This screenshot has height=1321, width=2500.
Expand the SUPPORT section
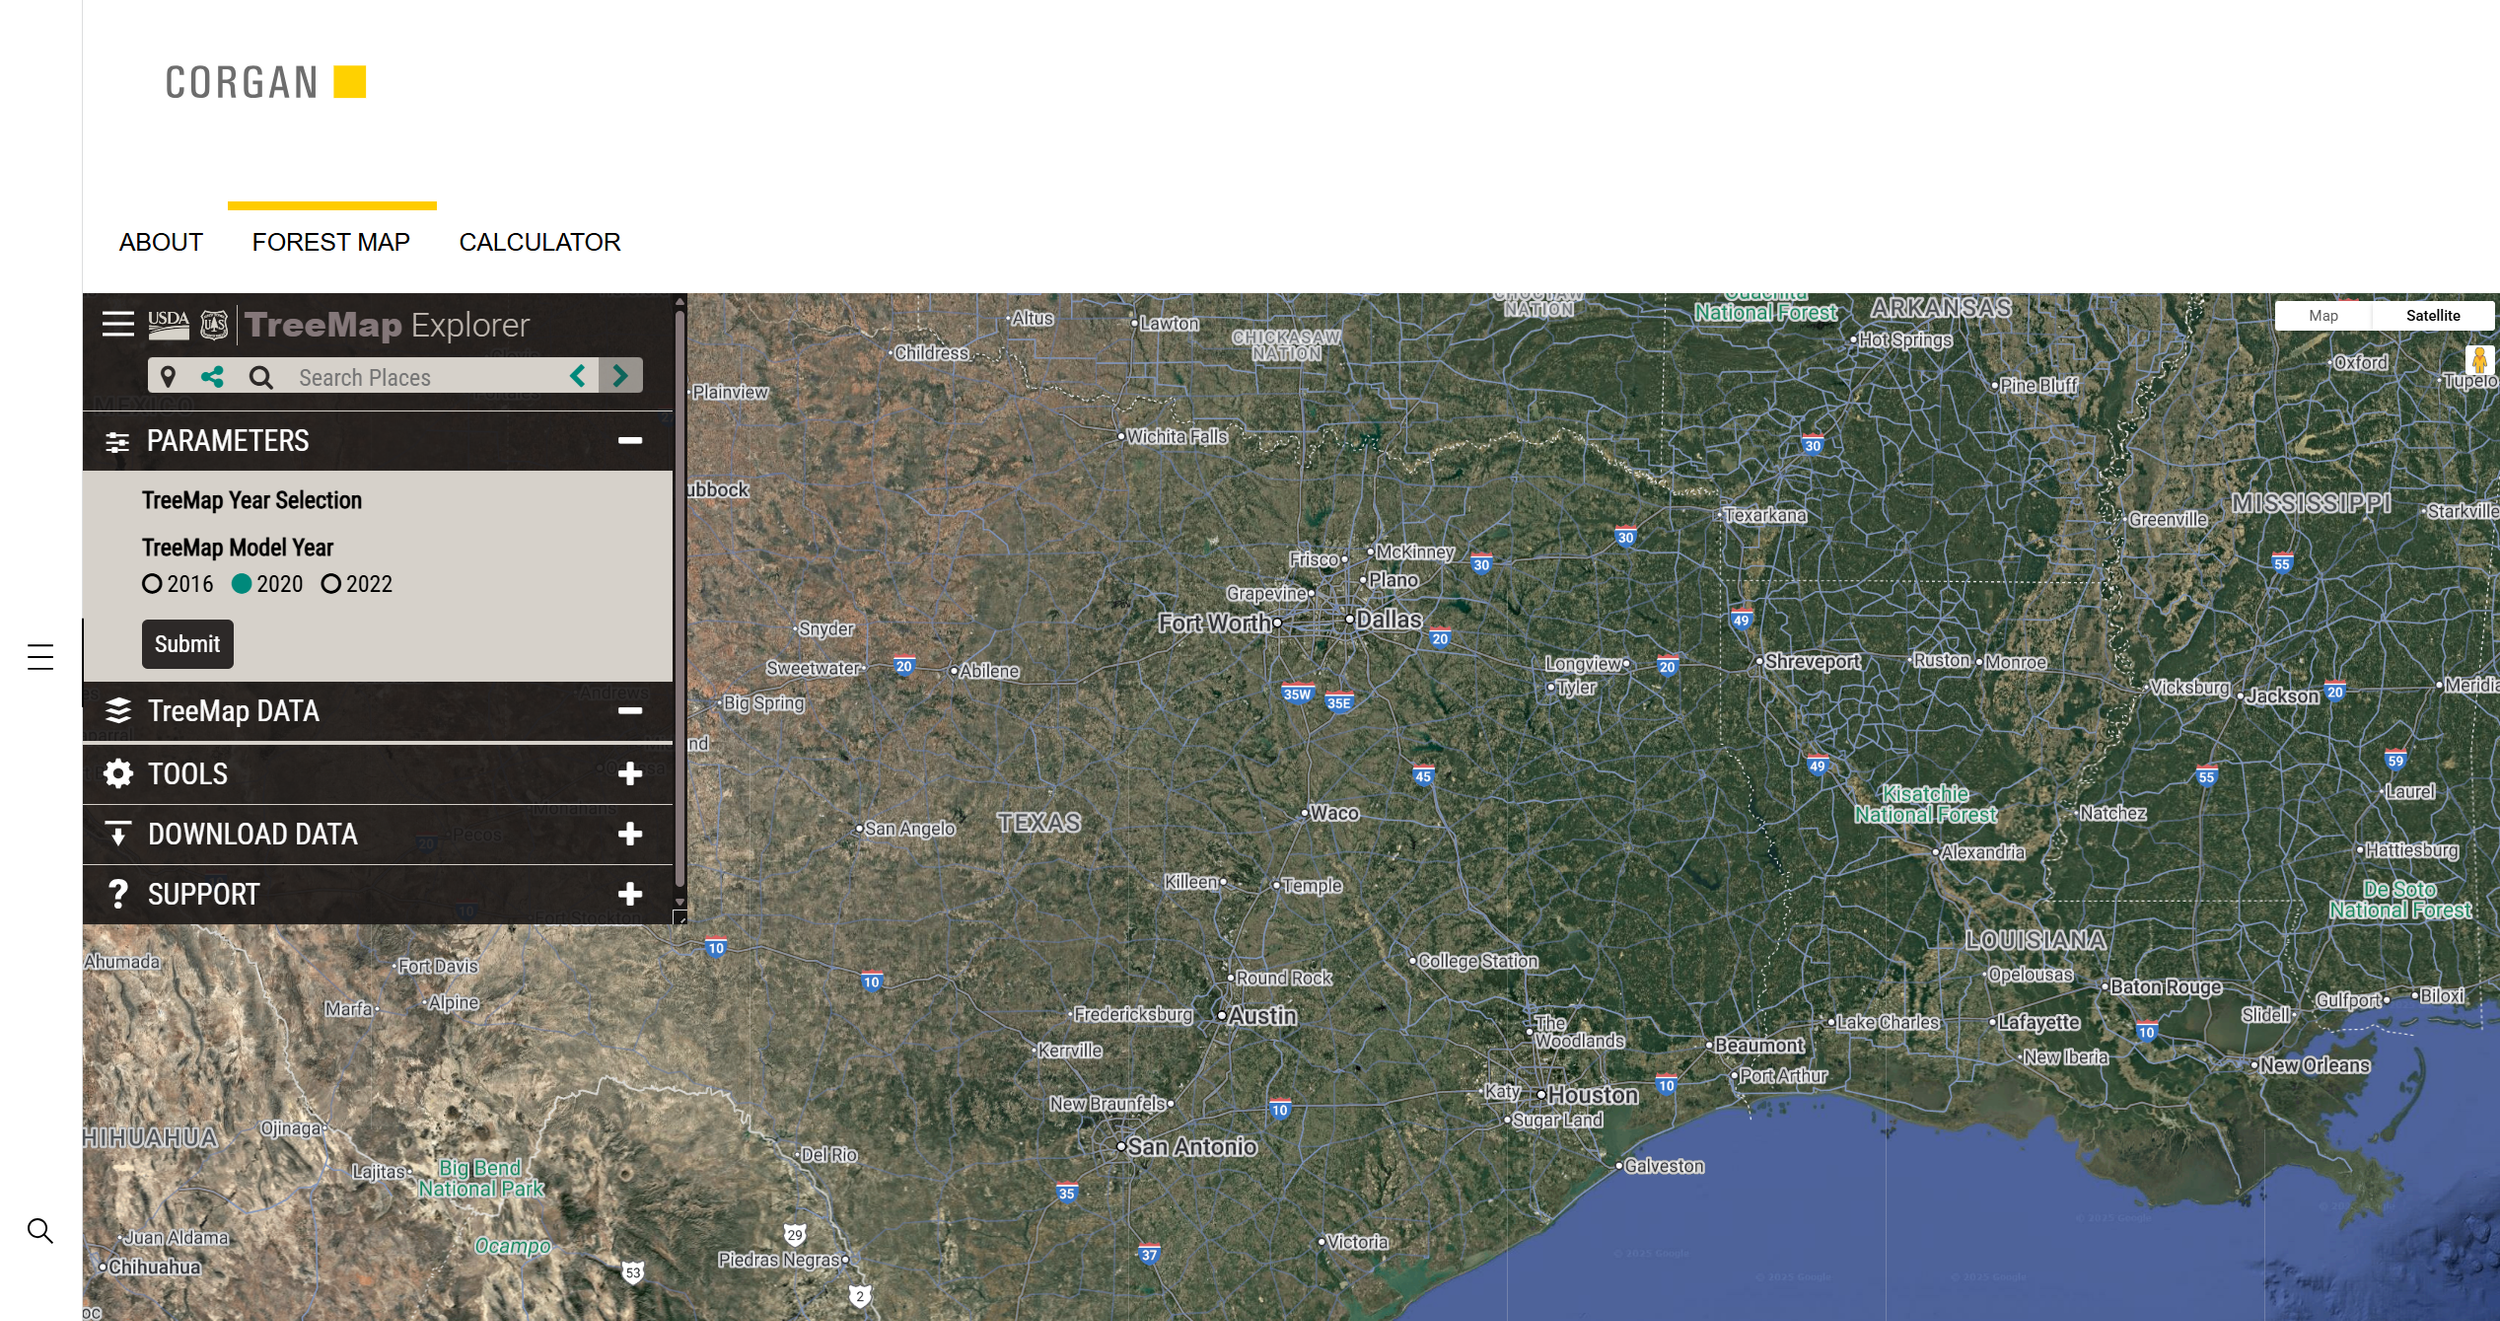[630, 894]
